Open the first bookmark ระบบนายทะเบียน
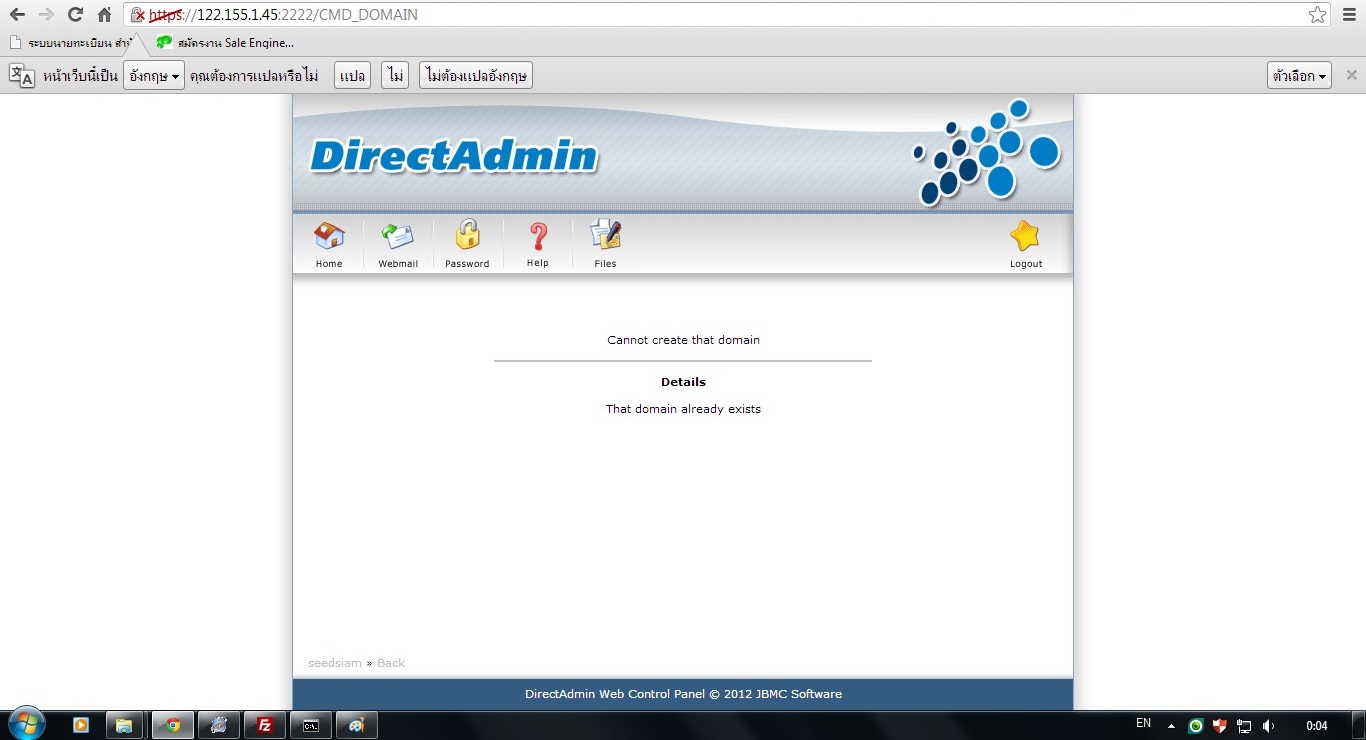 pos(72,43)
